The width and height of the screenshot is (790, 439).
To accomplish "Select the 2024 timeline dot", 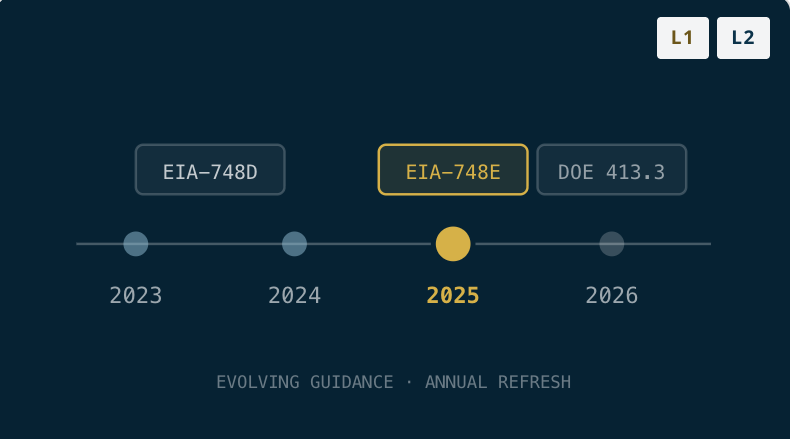I will (x=294, y=244).
